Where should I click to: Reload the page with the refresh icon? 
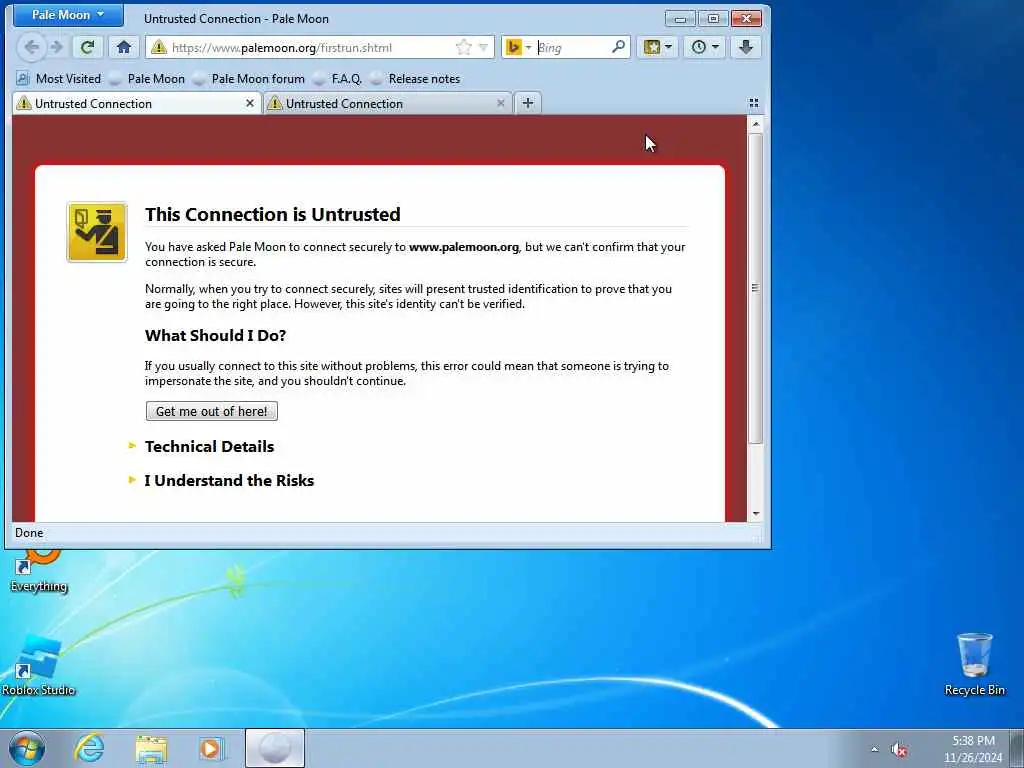88,47
